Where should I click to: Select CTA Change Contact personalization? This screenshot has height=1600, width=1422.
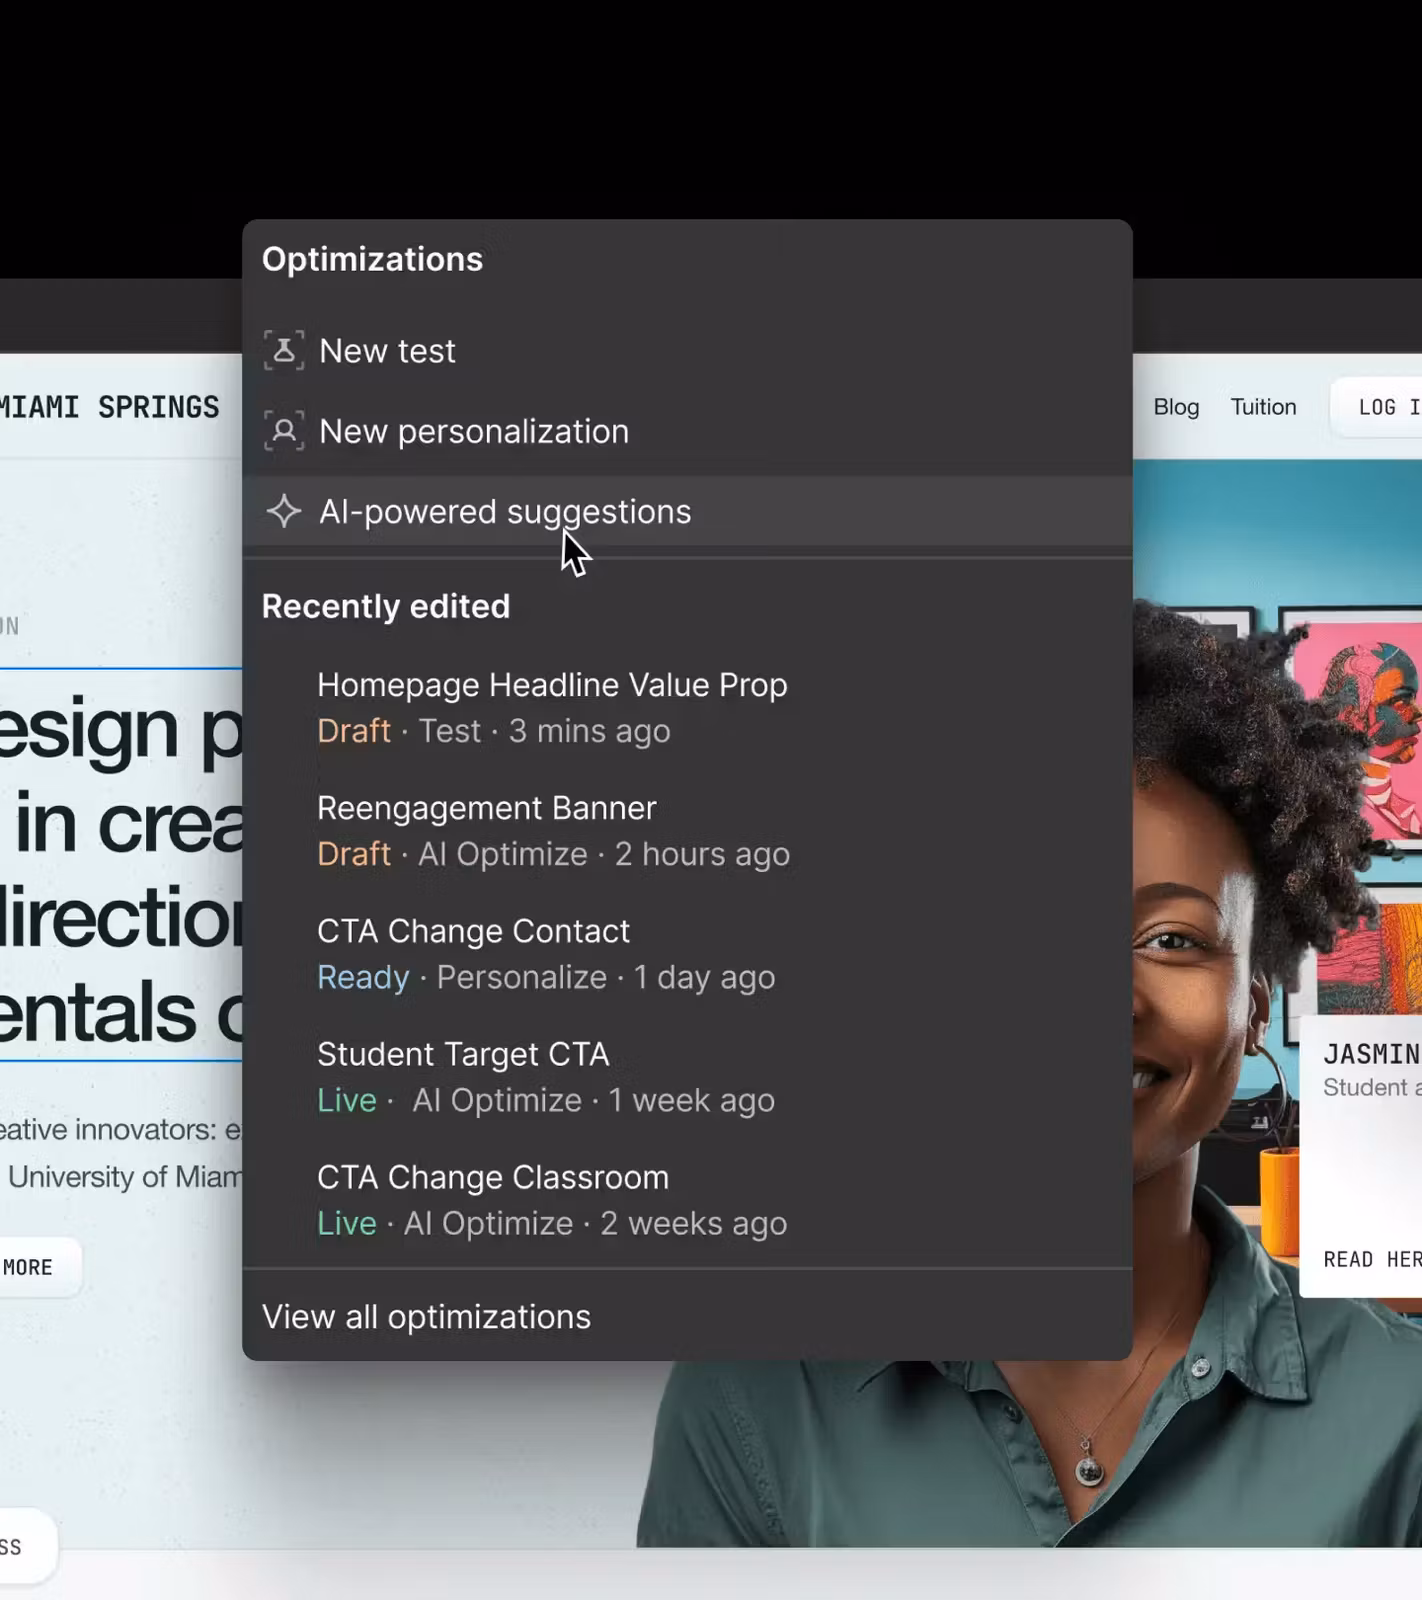pos(473,931)
